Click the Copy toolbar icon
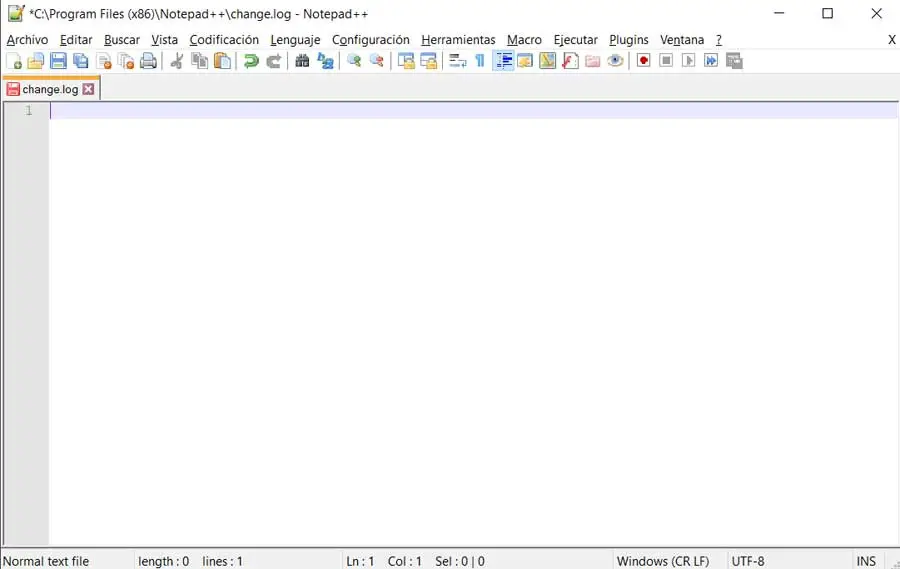This screenshot has height=569, width=900. [x=199, y=61]
